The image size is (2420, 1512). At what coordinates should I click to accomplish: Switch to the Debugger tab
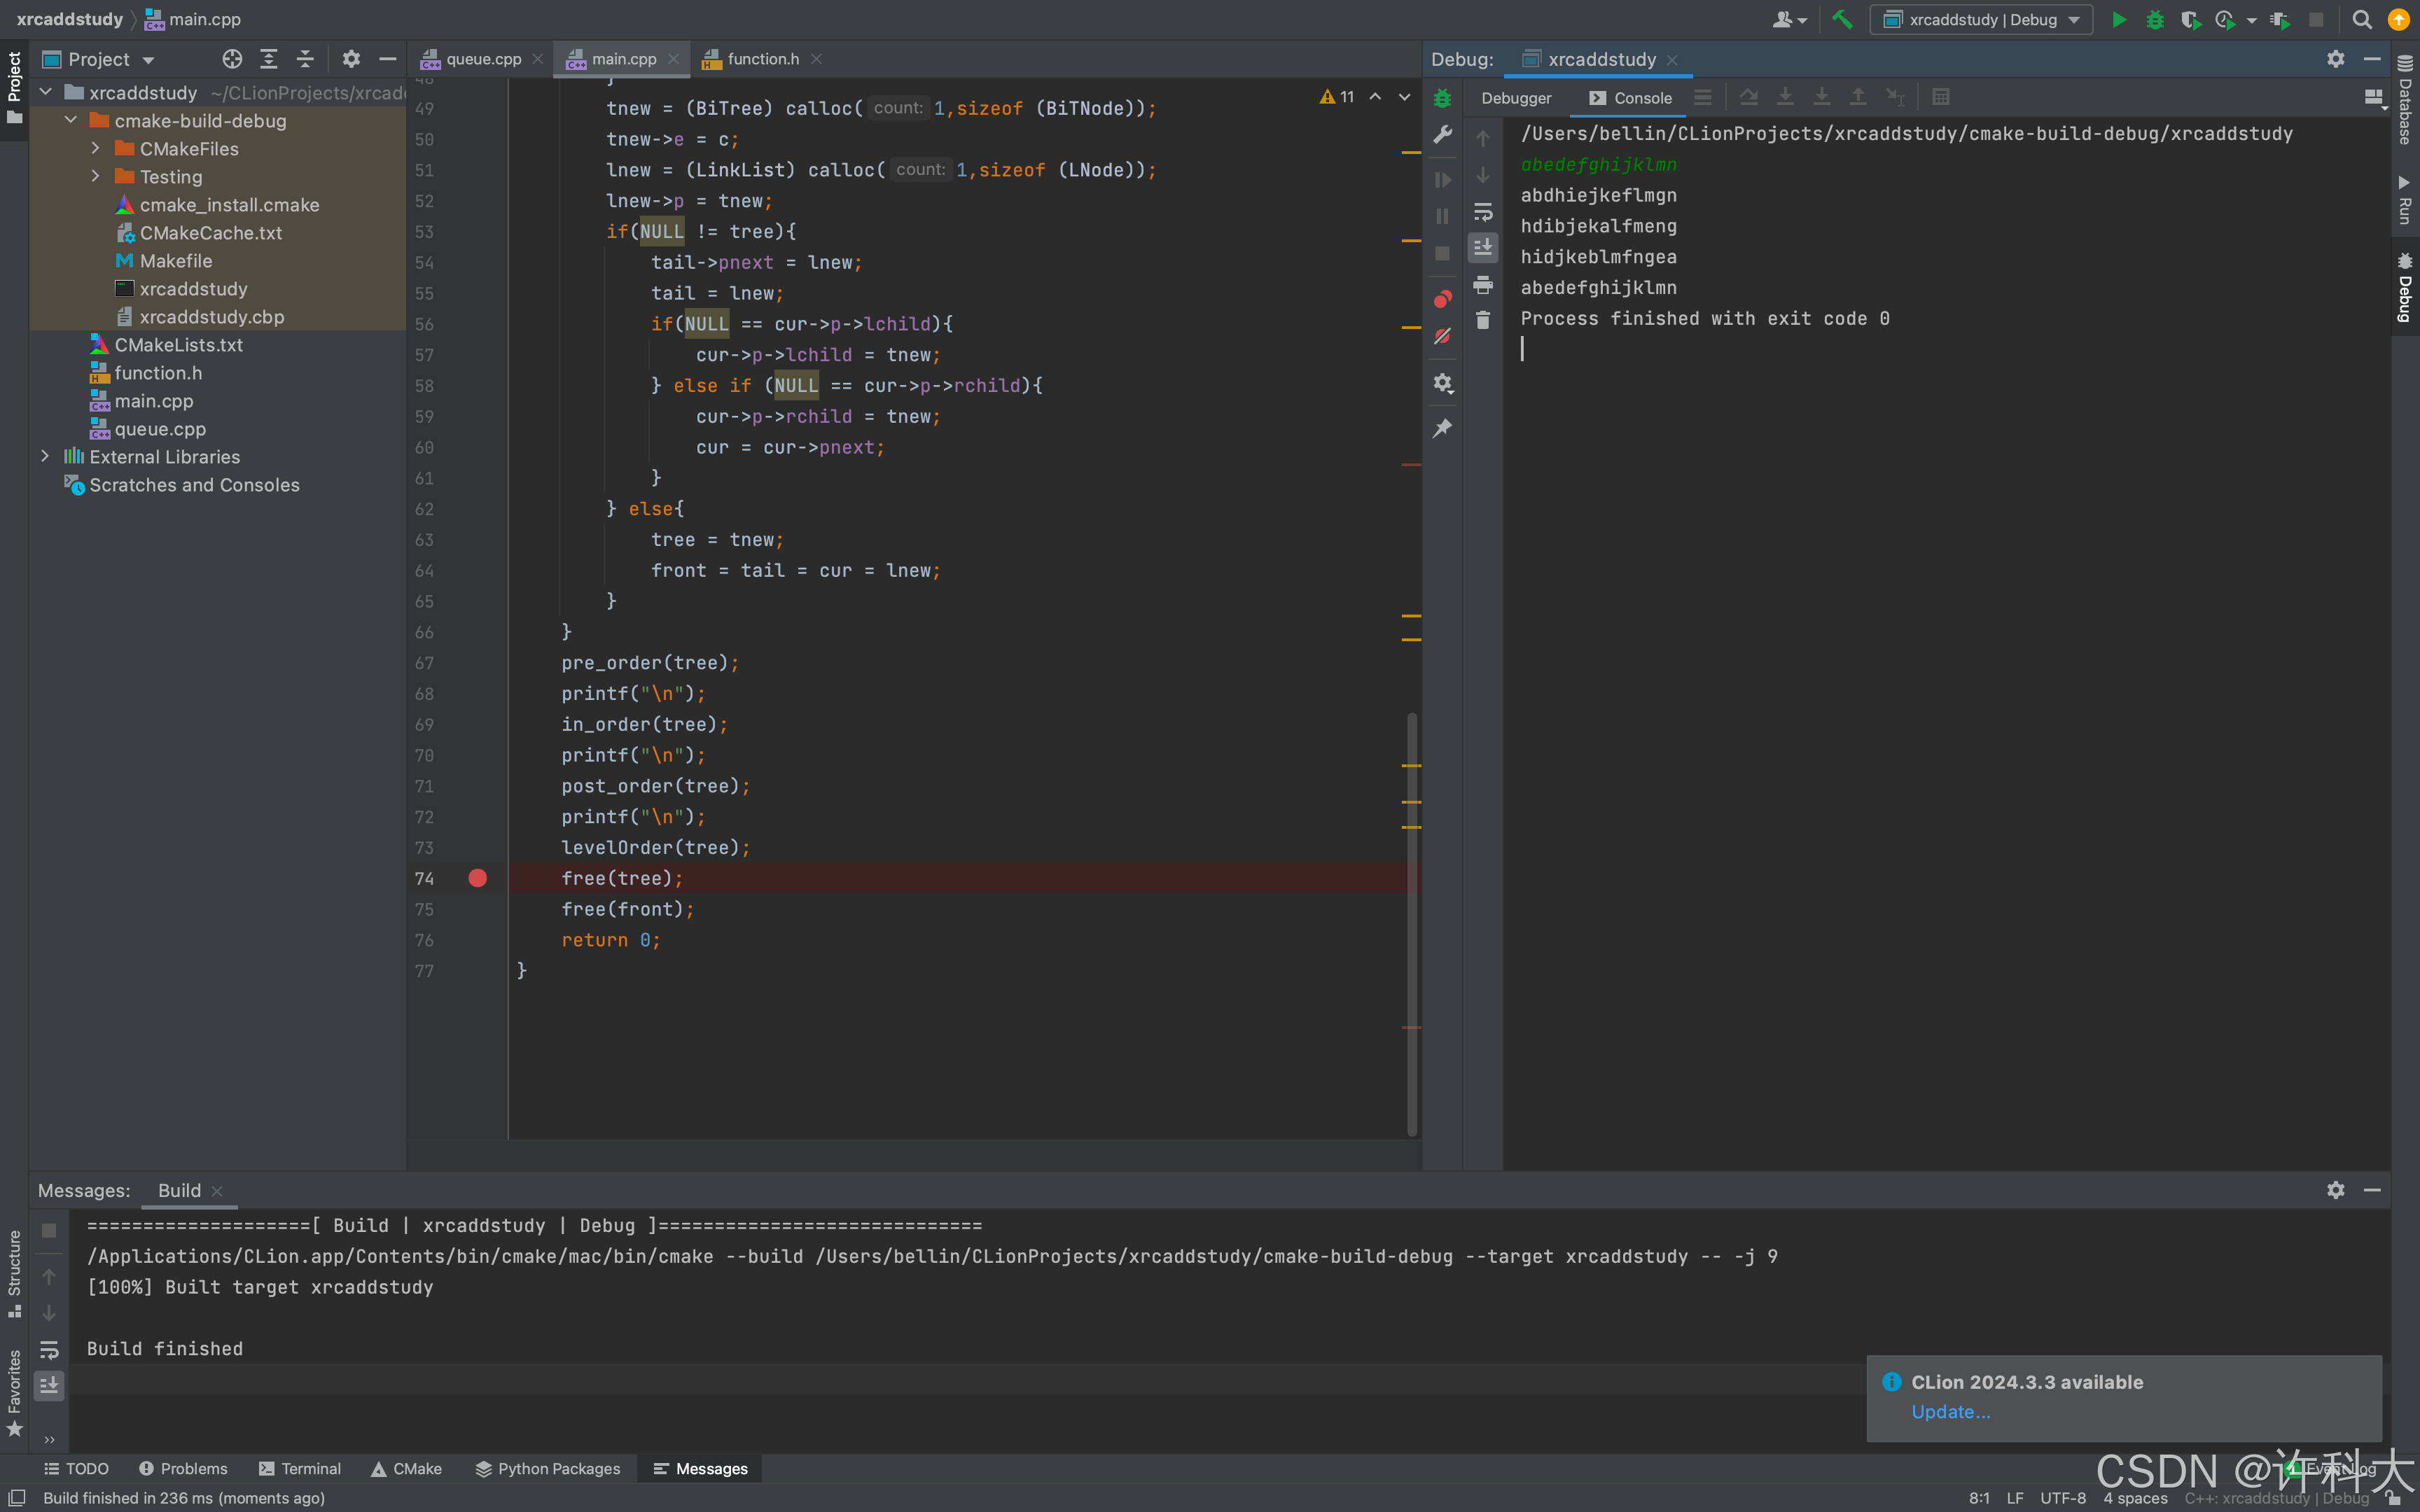pyautogui.click(x=1516, y=98)
